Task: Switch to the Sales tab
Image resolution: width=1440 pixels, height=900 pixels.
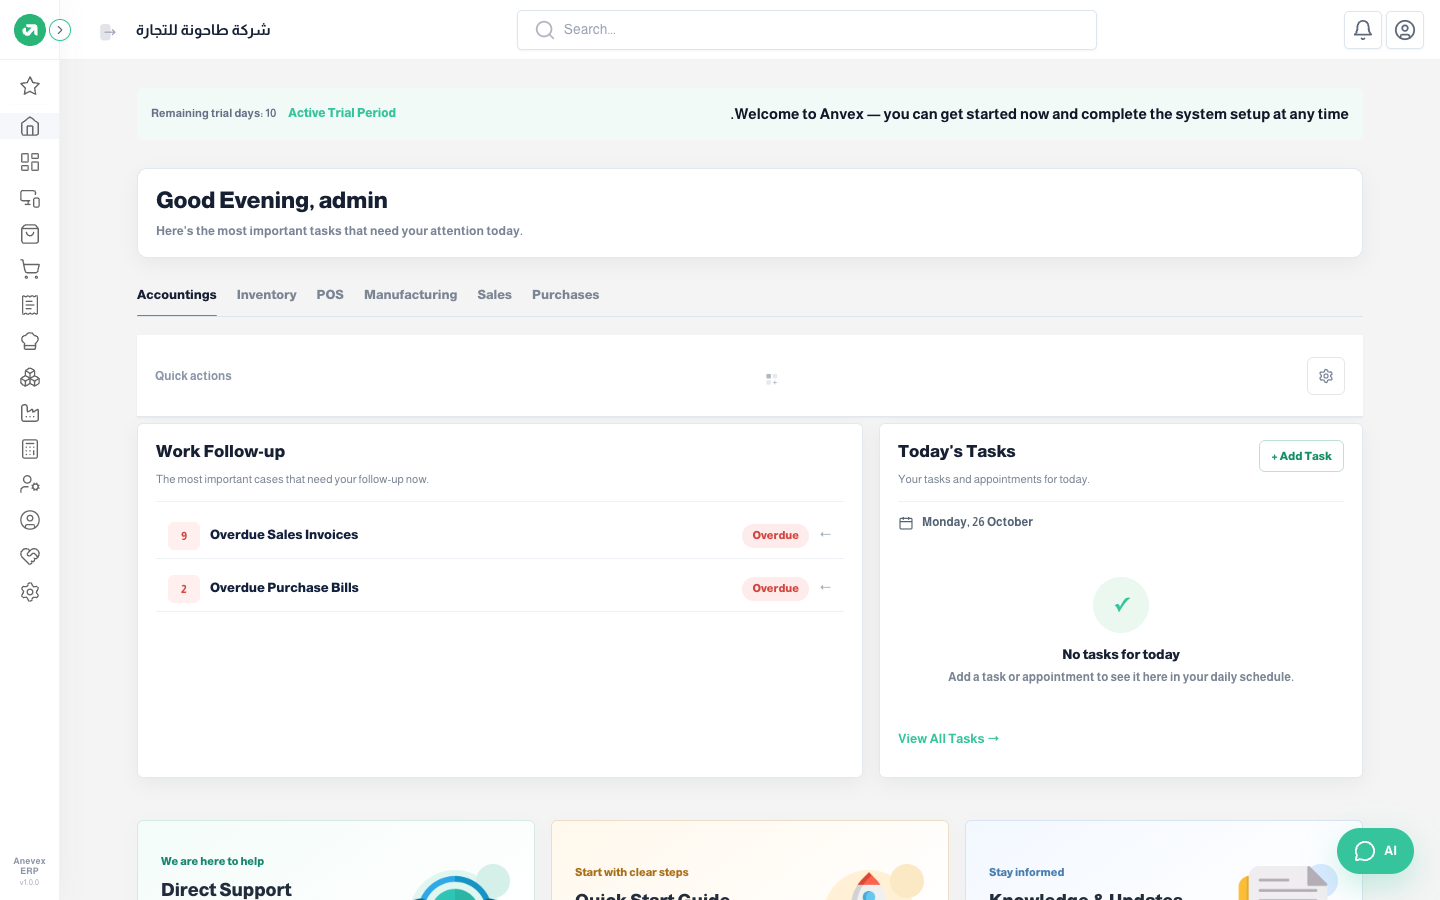Action: (495, 295)
